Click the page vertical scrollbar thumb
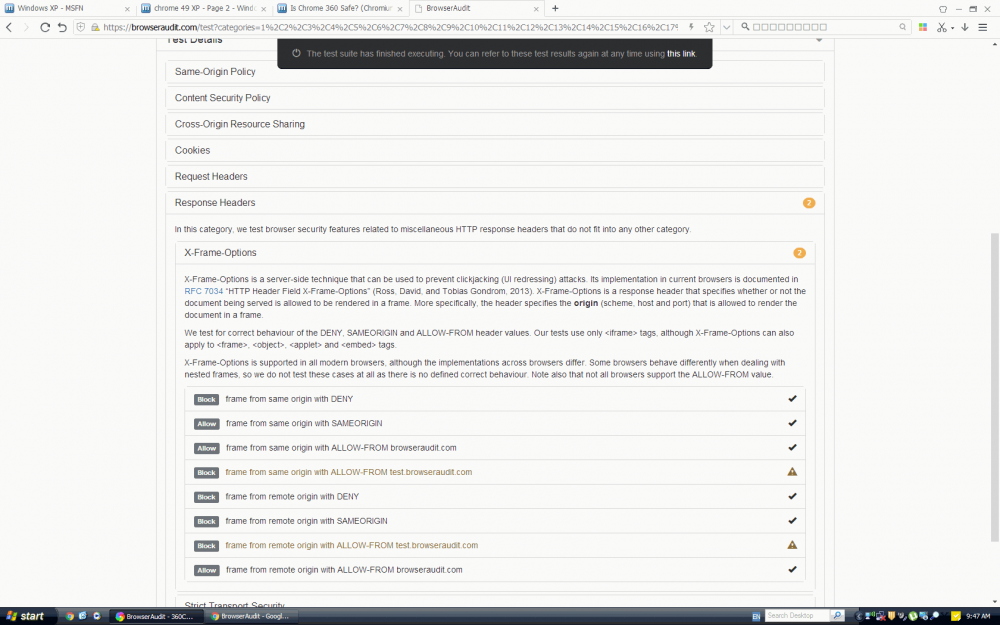The height and width of the screenshot is (625, 1000). point(995,387)
